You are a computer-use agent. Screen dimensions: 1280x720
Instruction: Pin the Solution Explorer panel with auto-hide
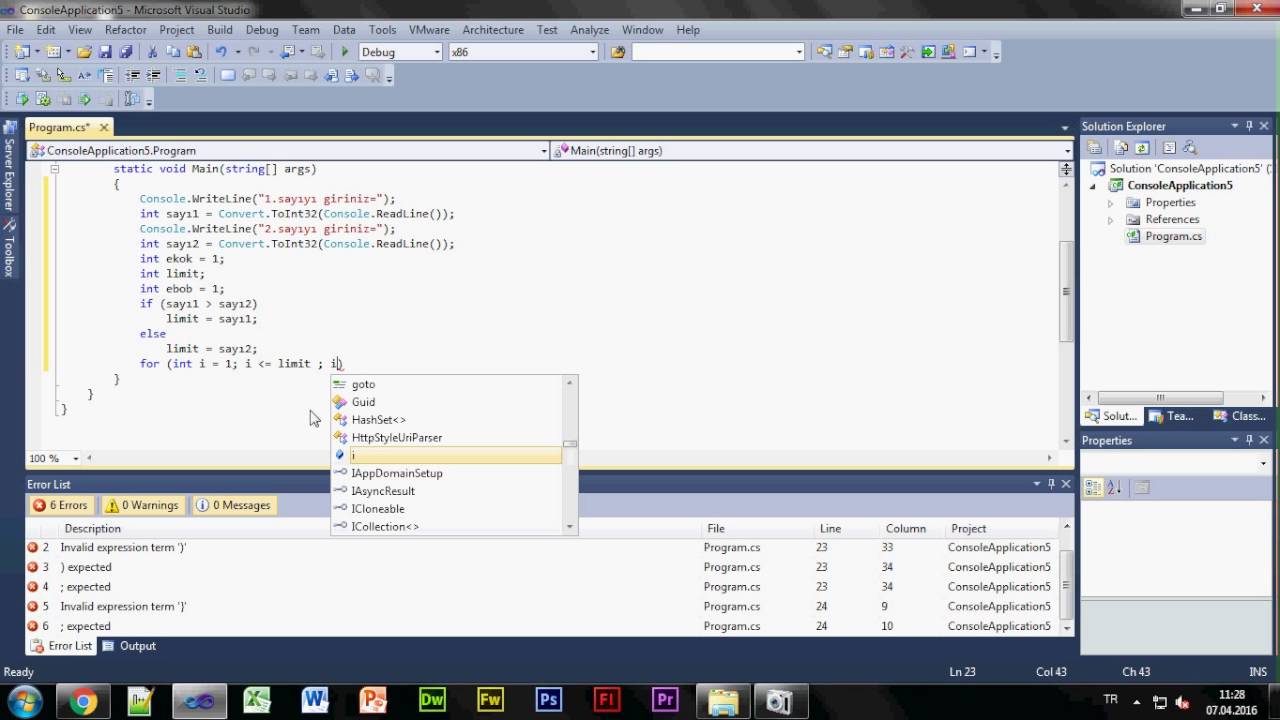pos(1249,126)
